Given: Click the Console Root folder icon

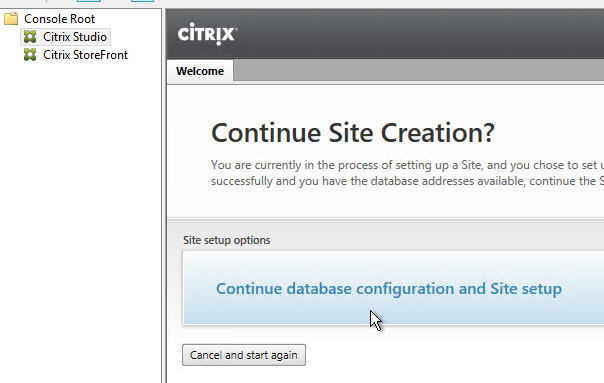Looking at the screenshot, I should pos(11,18).
